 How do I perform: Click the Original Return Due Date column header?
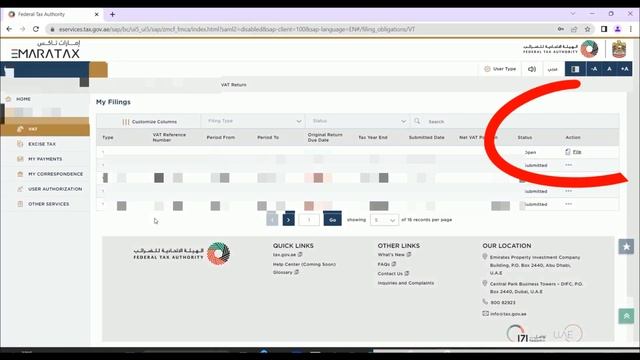coord(325,137)
